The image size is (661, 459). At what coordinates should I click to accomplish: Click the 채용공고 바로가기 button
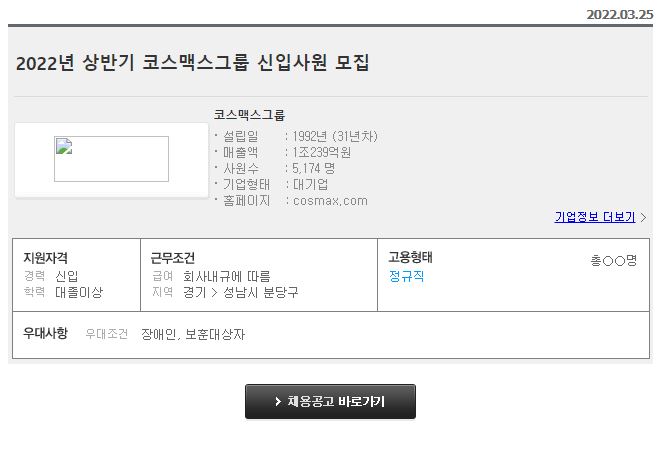330,401
